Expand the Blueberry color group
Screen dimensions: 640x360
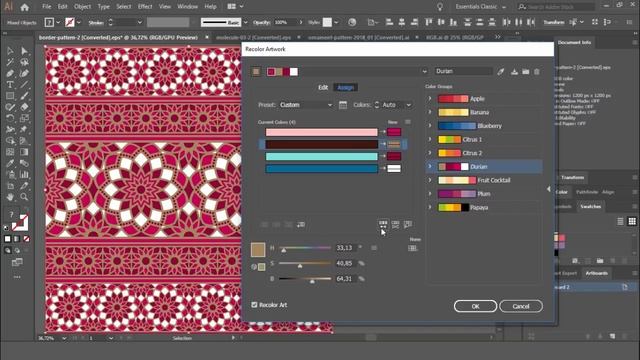click(430, 126)
